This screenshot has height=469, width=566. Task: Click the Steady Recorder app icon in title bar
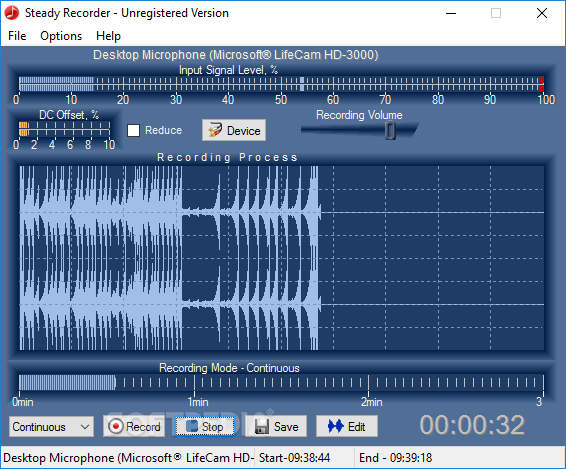(12, 13)
